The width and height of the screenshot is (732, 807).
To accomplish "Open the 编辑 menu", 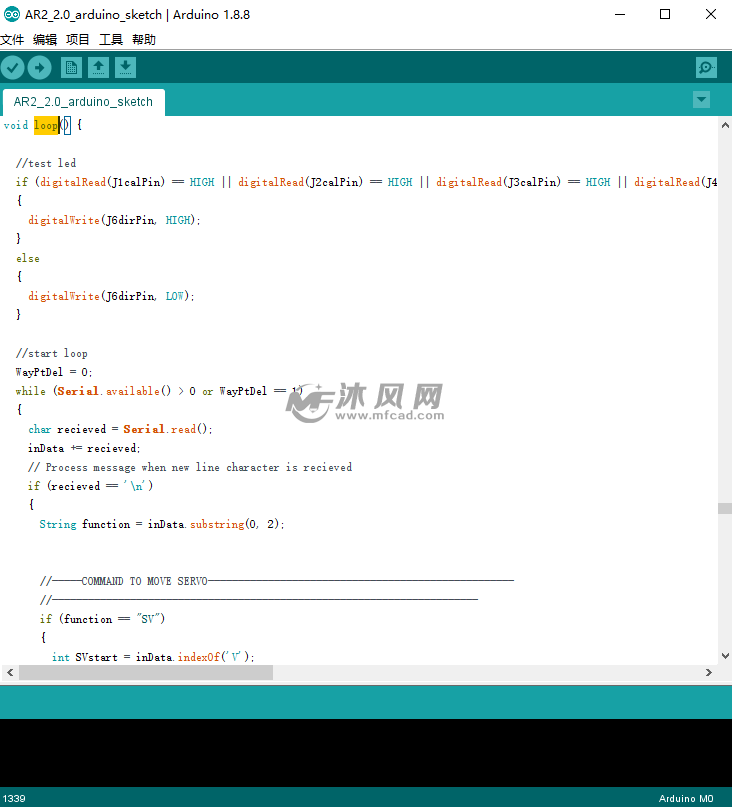I will 45,40.
